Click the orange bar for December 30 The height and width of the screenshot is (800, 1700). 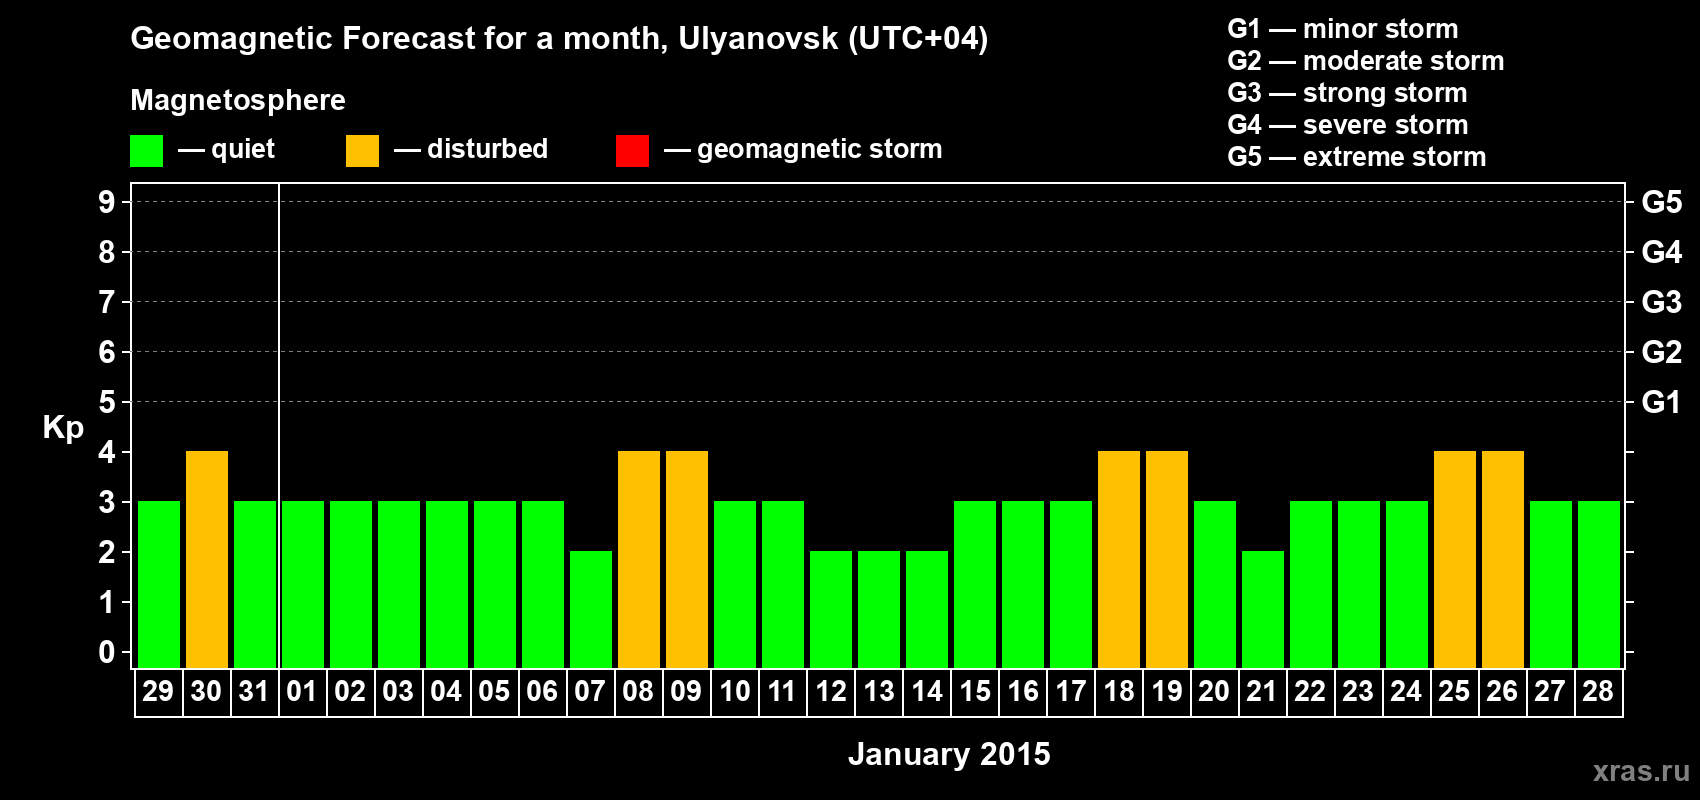click(207, 559)
